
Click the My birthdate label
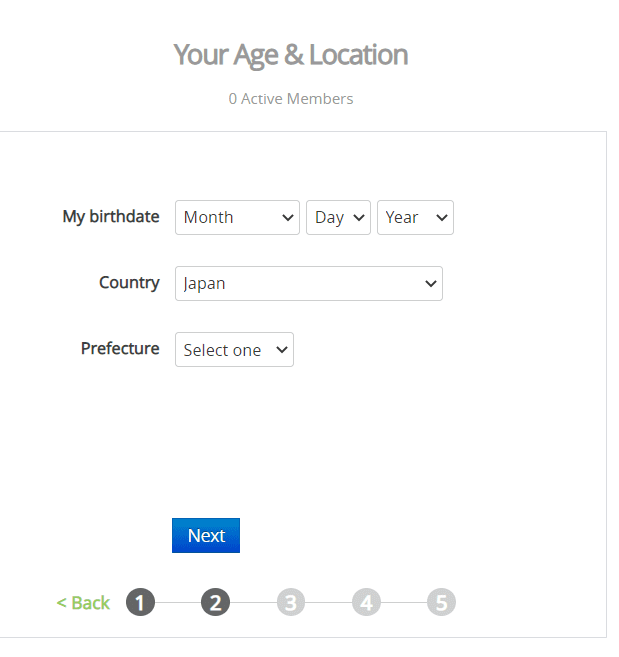(111, 217)
